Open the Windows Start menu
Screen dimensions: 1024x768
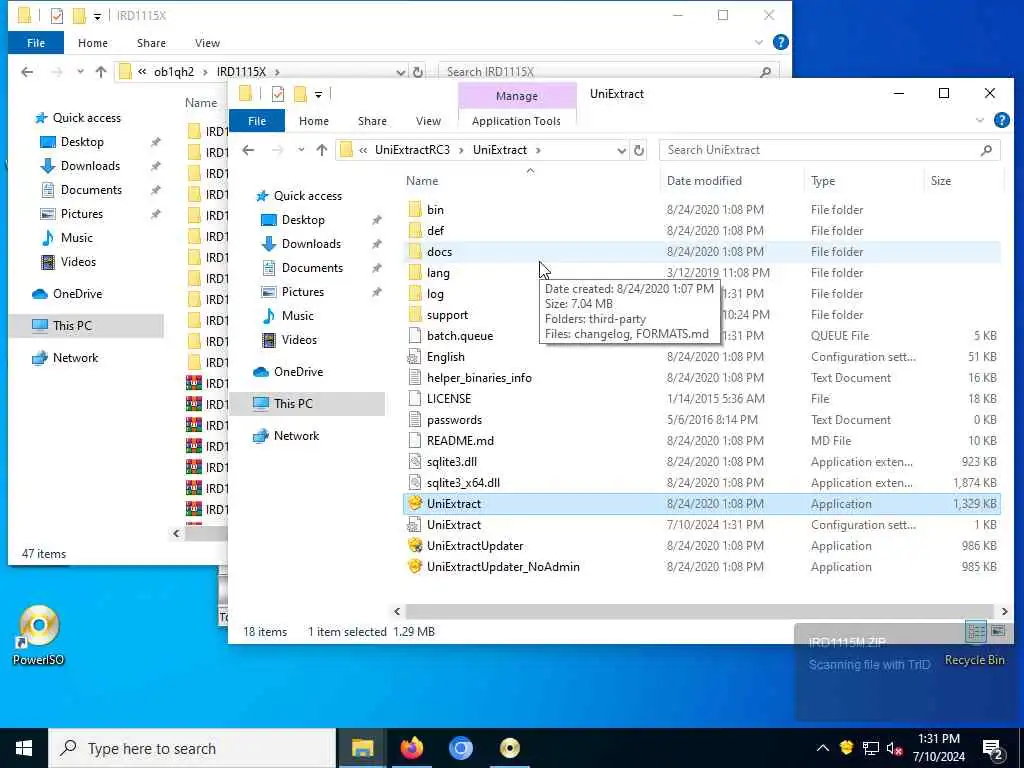(24, 748)
